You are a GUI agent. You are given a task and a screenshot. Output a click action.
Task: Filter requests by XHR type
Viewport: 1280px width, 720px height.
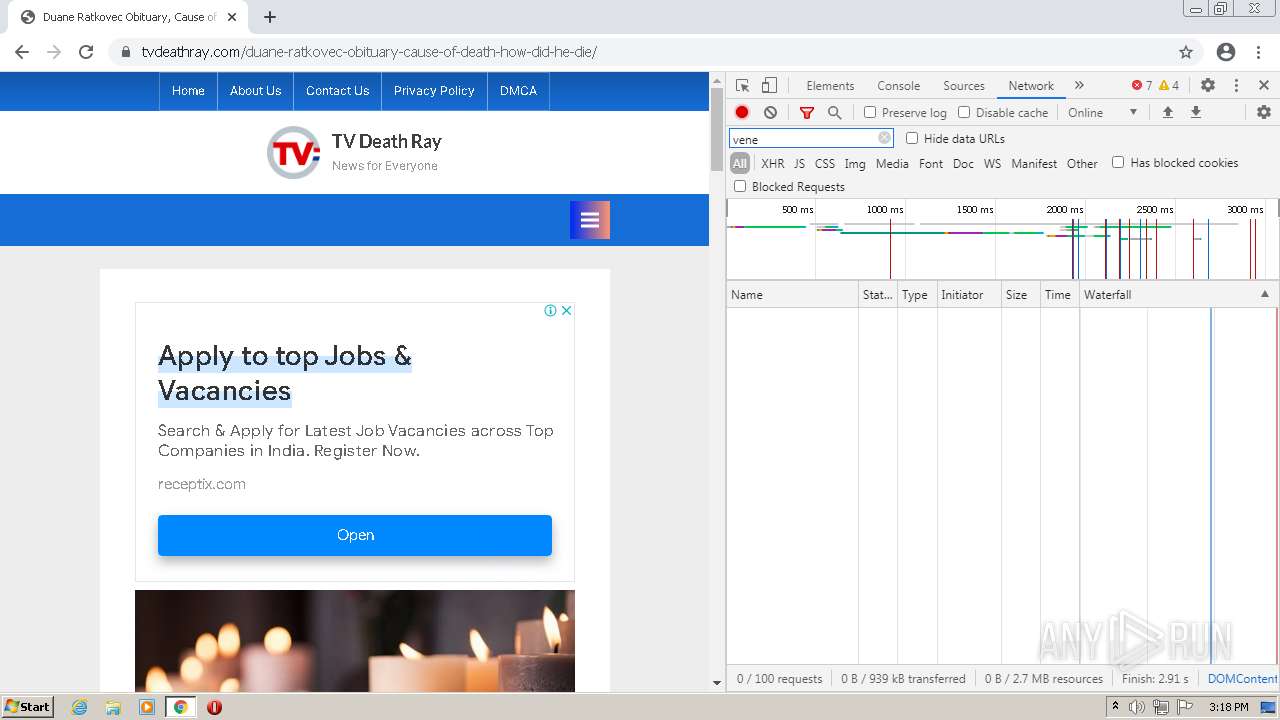click(773, 164)
